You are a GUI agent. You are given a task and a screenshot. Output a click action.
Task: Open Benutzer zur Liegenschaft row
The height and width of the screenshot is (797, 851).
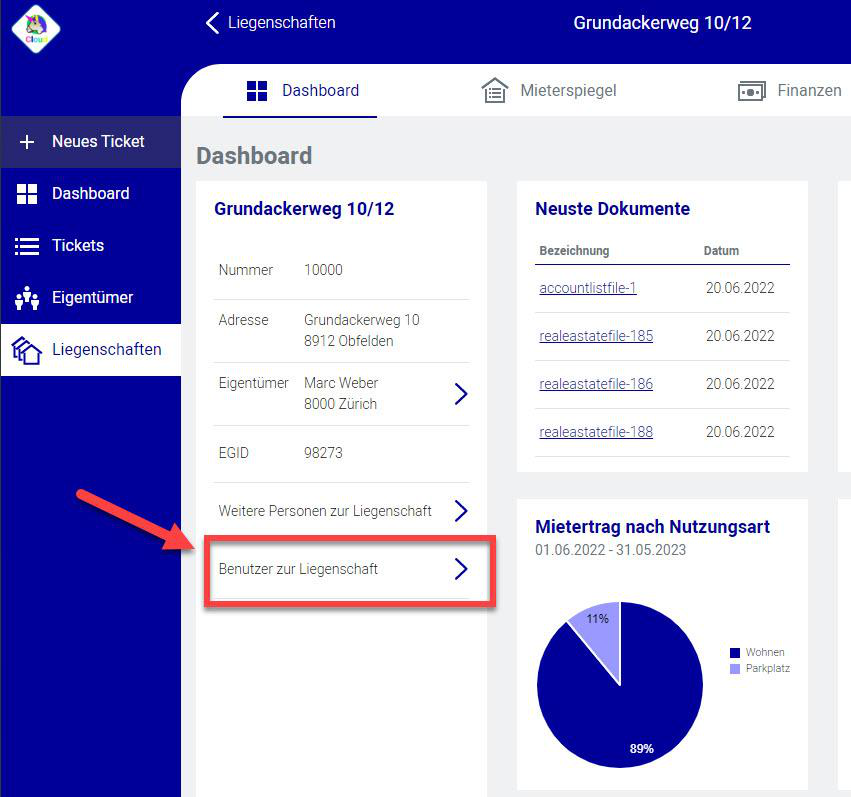point(343,569)
